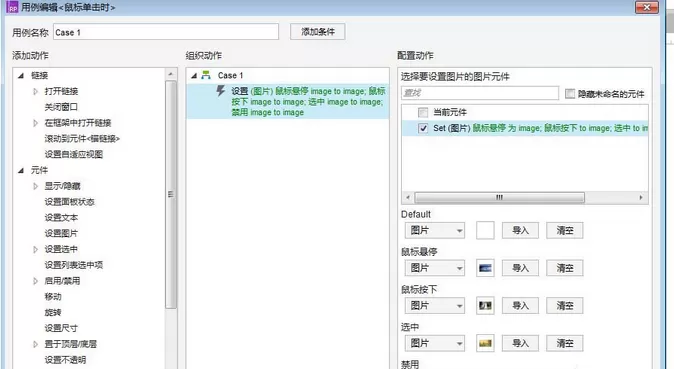Click the 添加条件 button
Viewport: 674px width, 369px height.
(x=318, y=32)
